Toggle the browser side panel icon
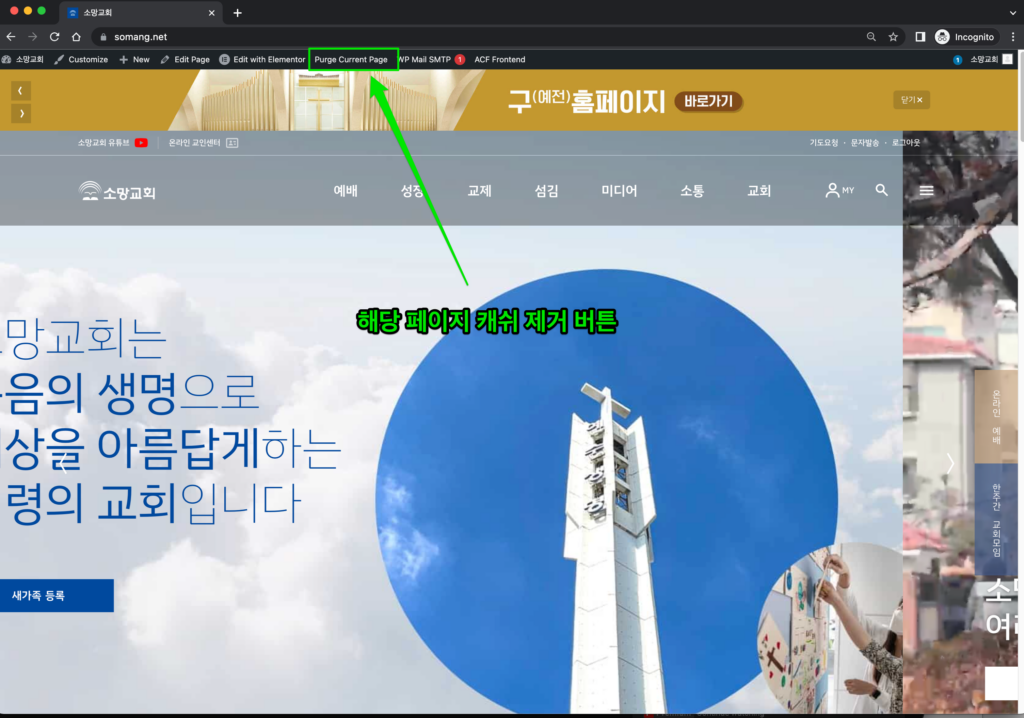 (x=920, y=37)
